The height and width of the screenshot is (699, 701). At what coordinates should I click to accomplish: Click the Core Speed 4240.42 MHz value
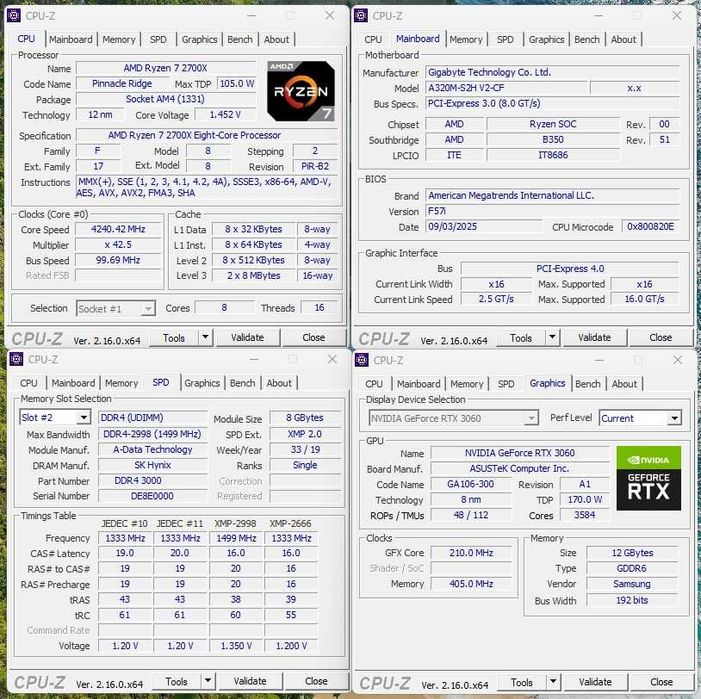click(x=118, y=229)
